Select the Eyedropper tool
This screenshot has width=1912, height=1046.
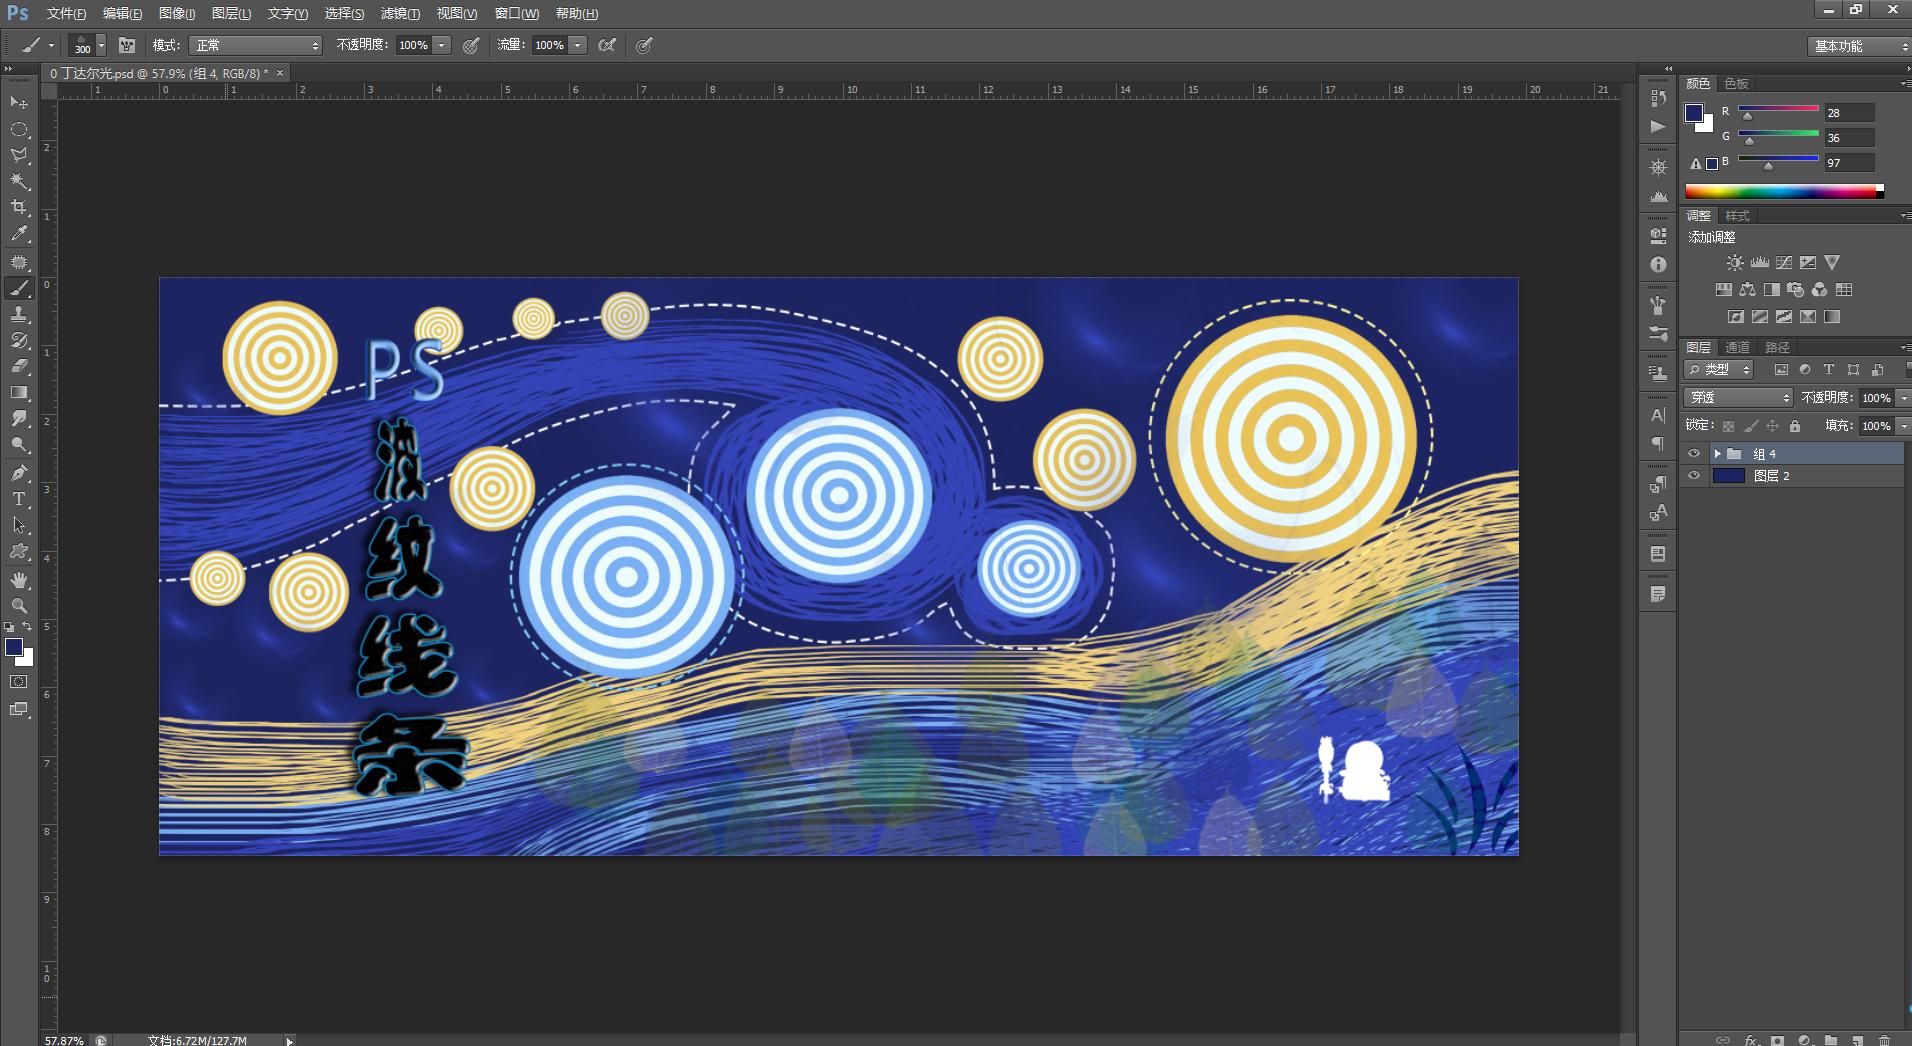coord(17,232)
